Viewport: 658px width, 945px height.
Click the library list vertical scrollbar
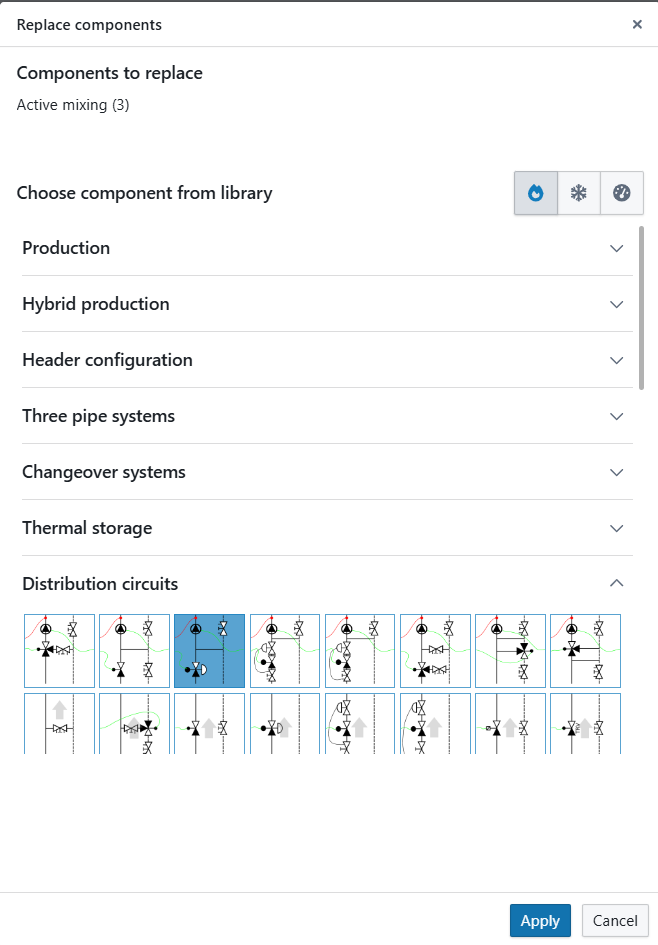tap(641, 308)
